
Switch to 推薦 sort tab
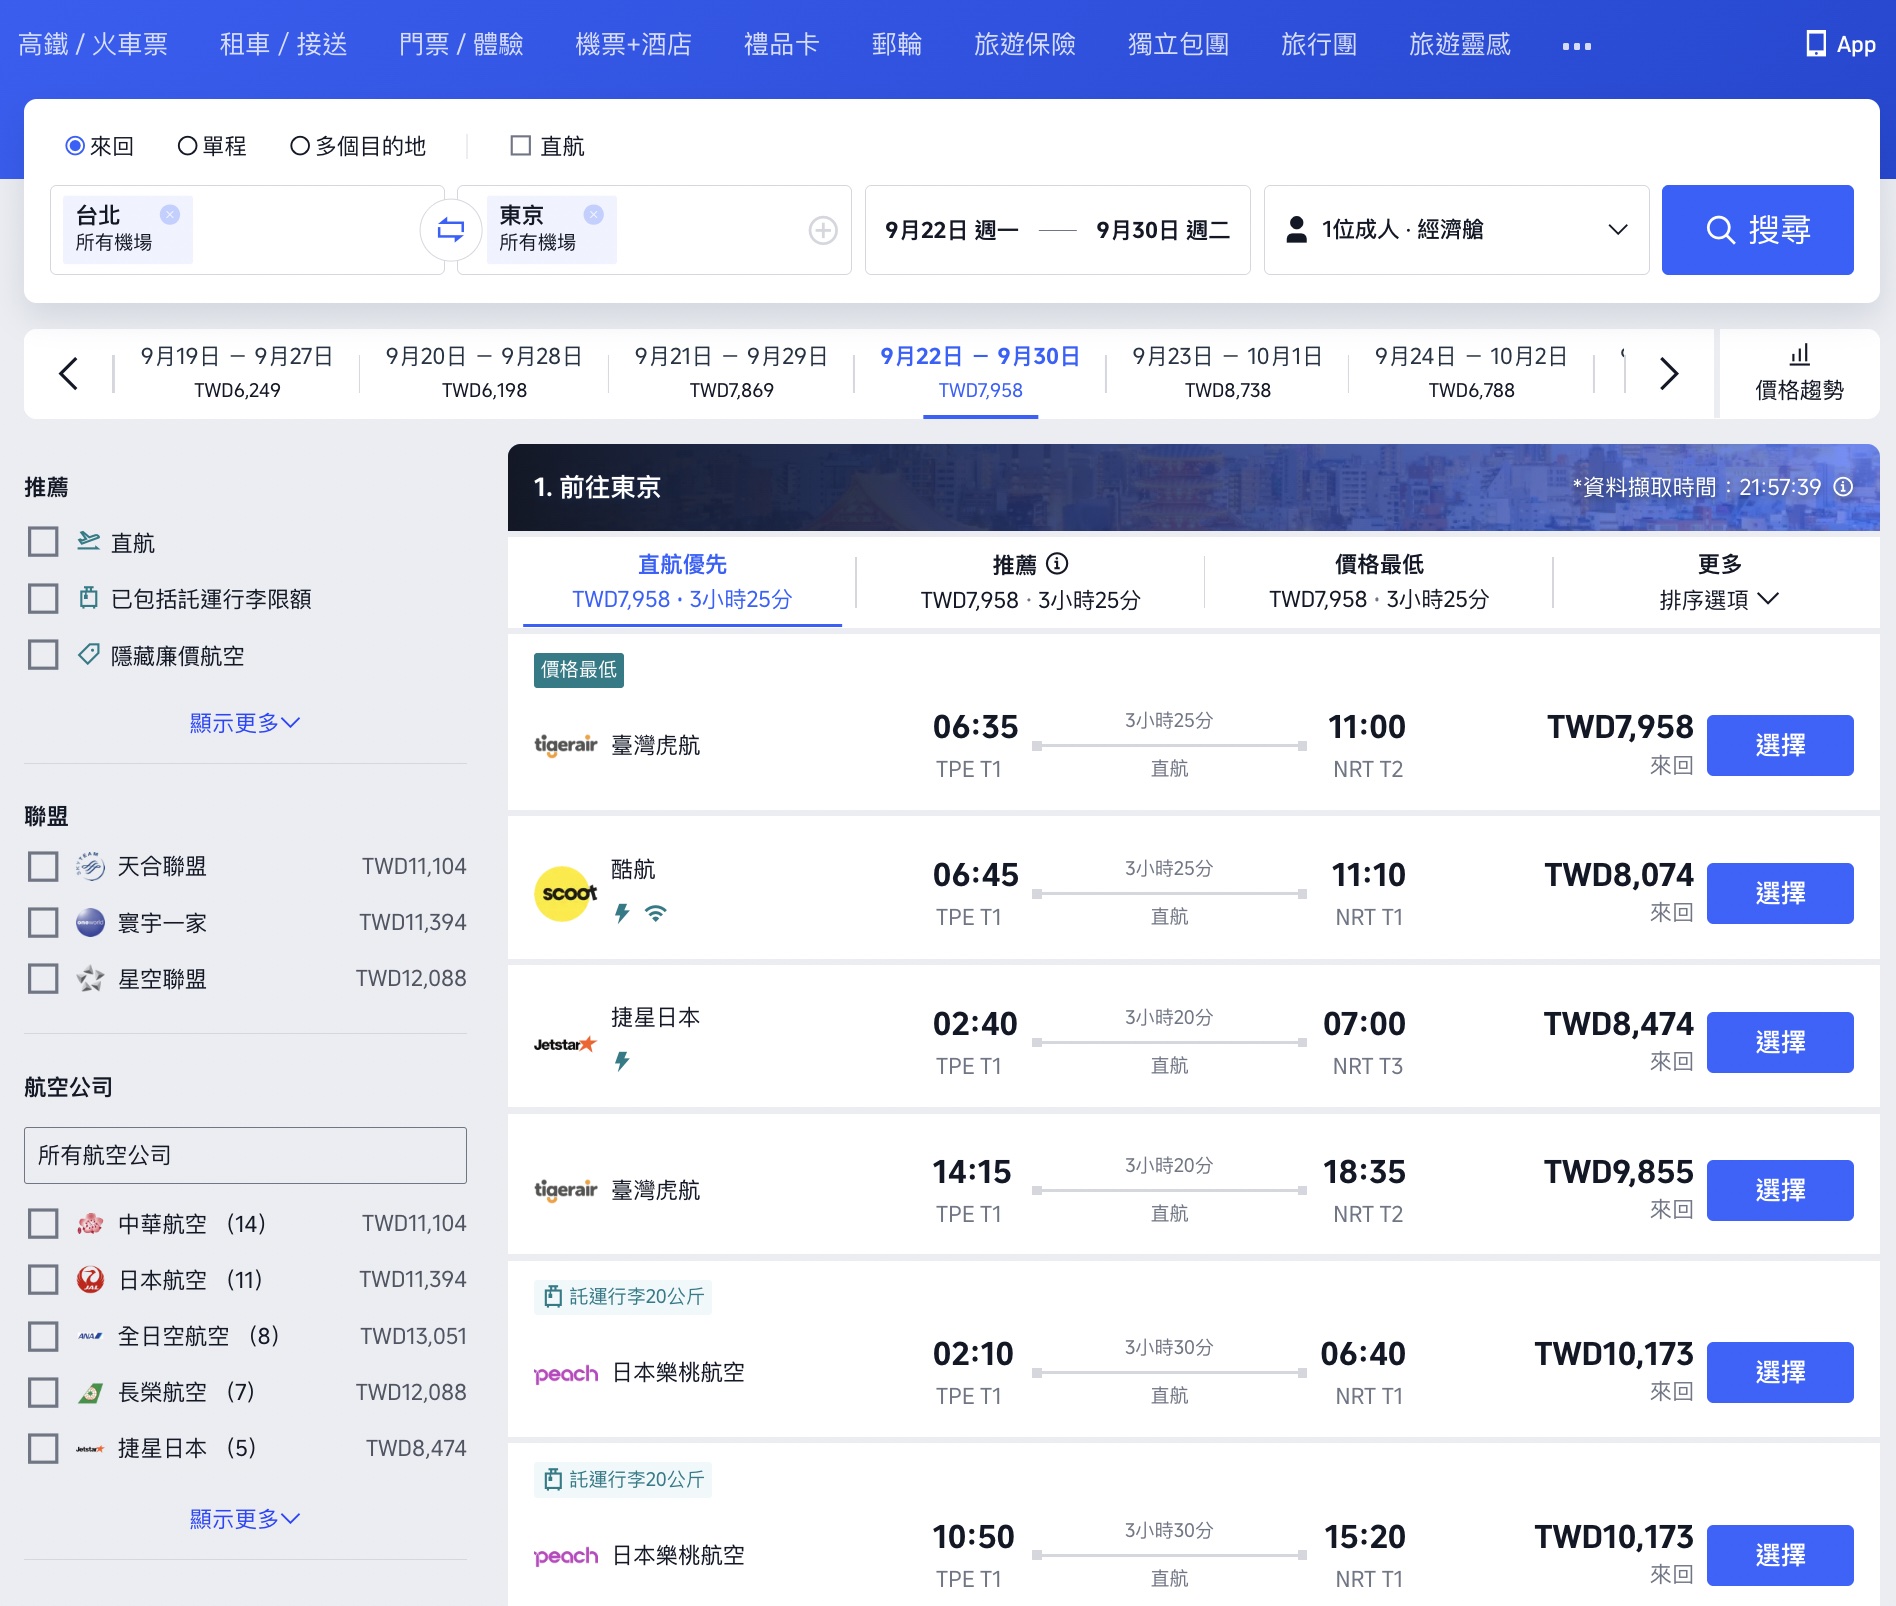pyautogui.click(x=1030, y=582)
